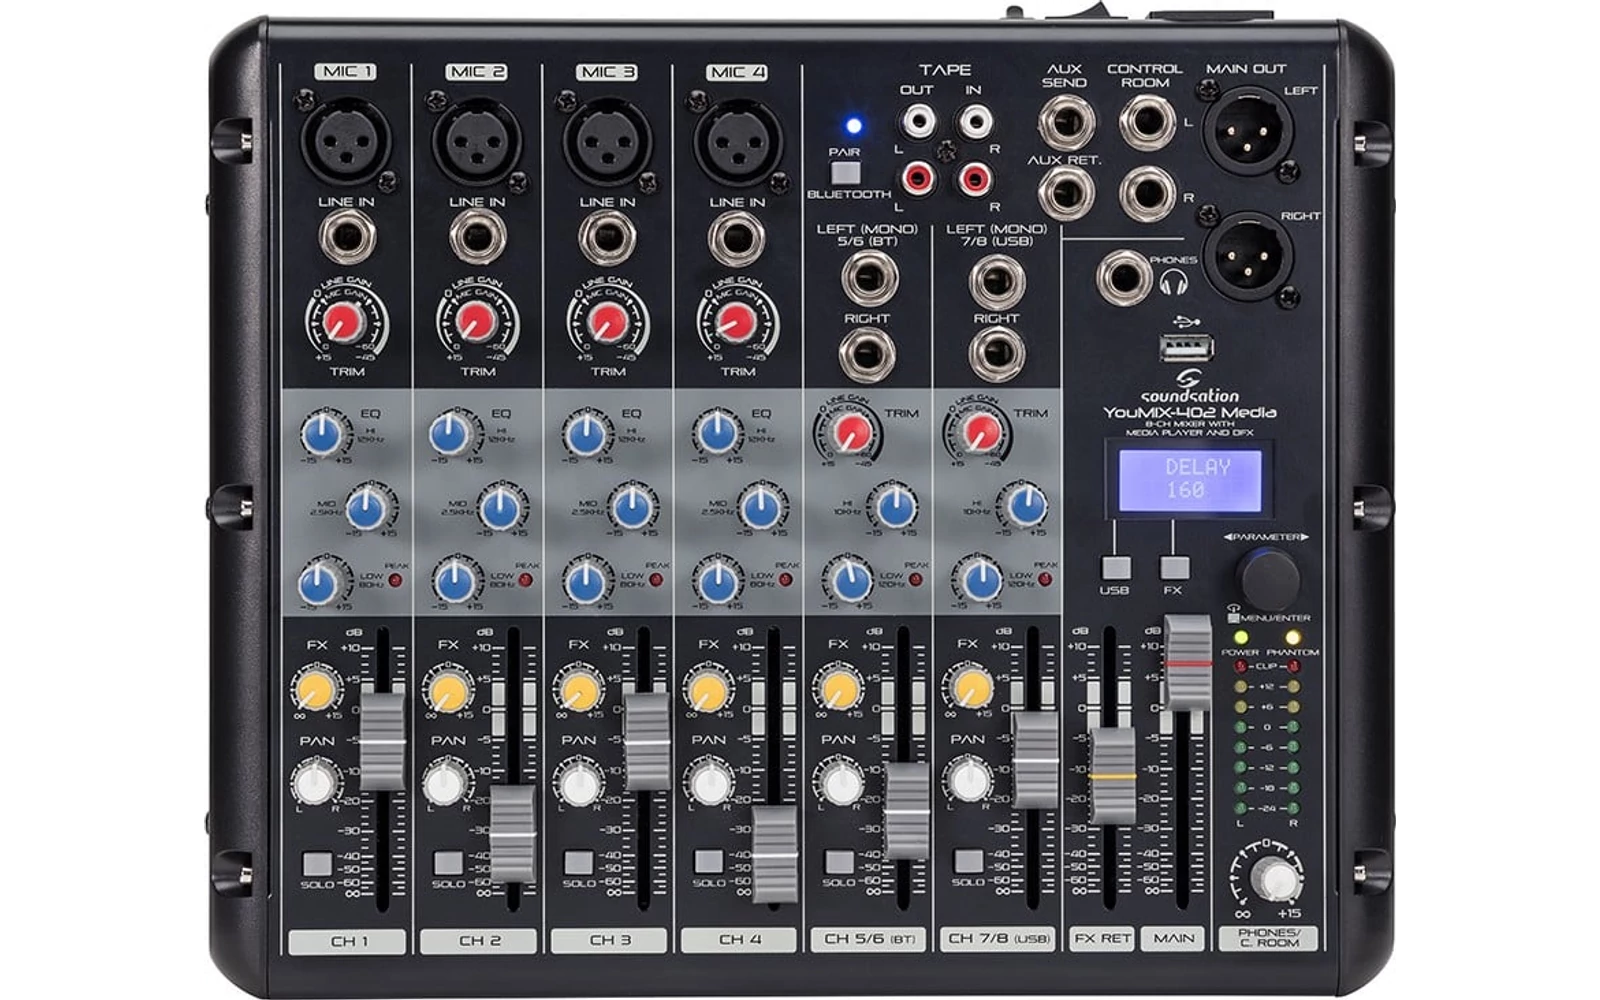Click the AUX SEND jack
The width and height of the screenshot is (1600, 1000).
click(1065, 125)
